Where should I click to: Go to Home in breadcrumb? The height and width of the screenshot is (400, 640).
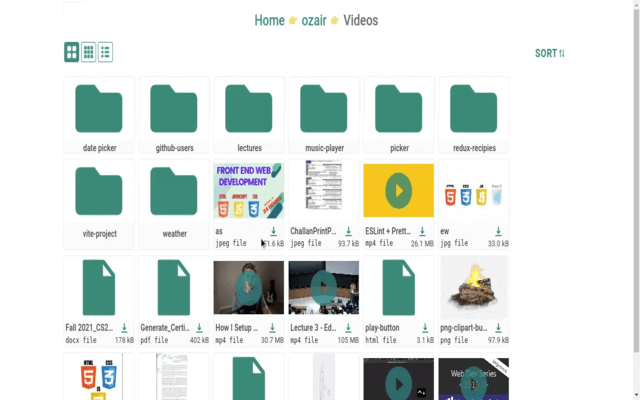pos(269,20)
